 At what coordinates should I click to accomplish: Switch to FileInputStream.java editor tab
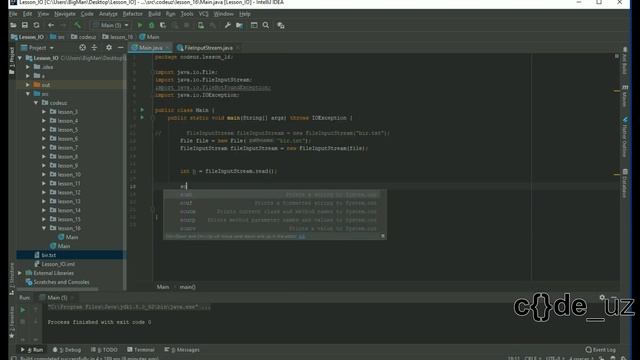[x=208, y=48]
